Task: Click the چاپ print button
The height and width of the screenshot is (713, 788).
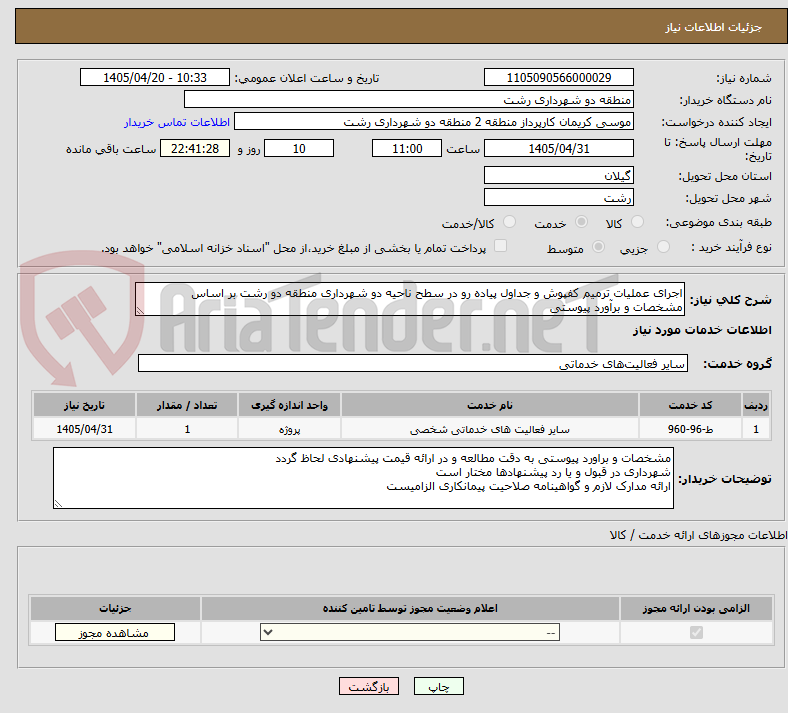Action: point(439,686)
